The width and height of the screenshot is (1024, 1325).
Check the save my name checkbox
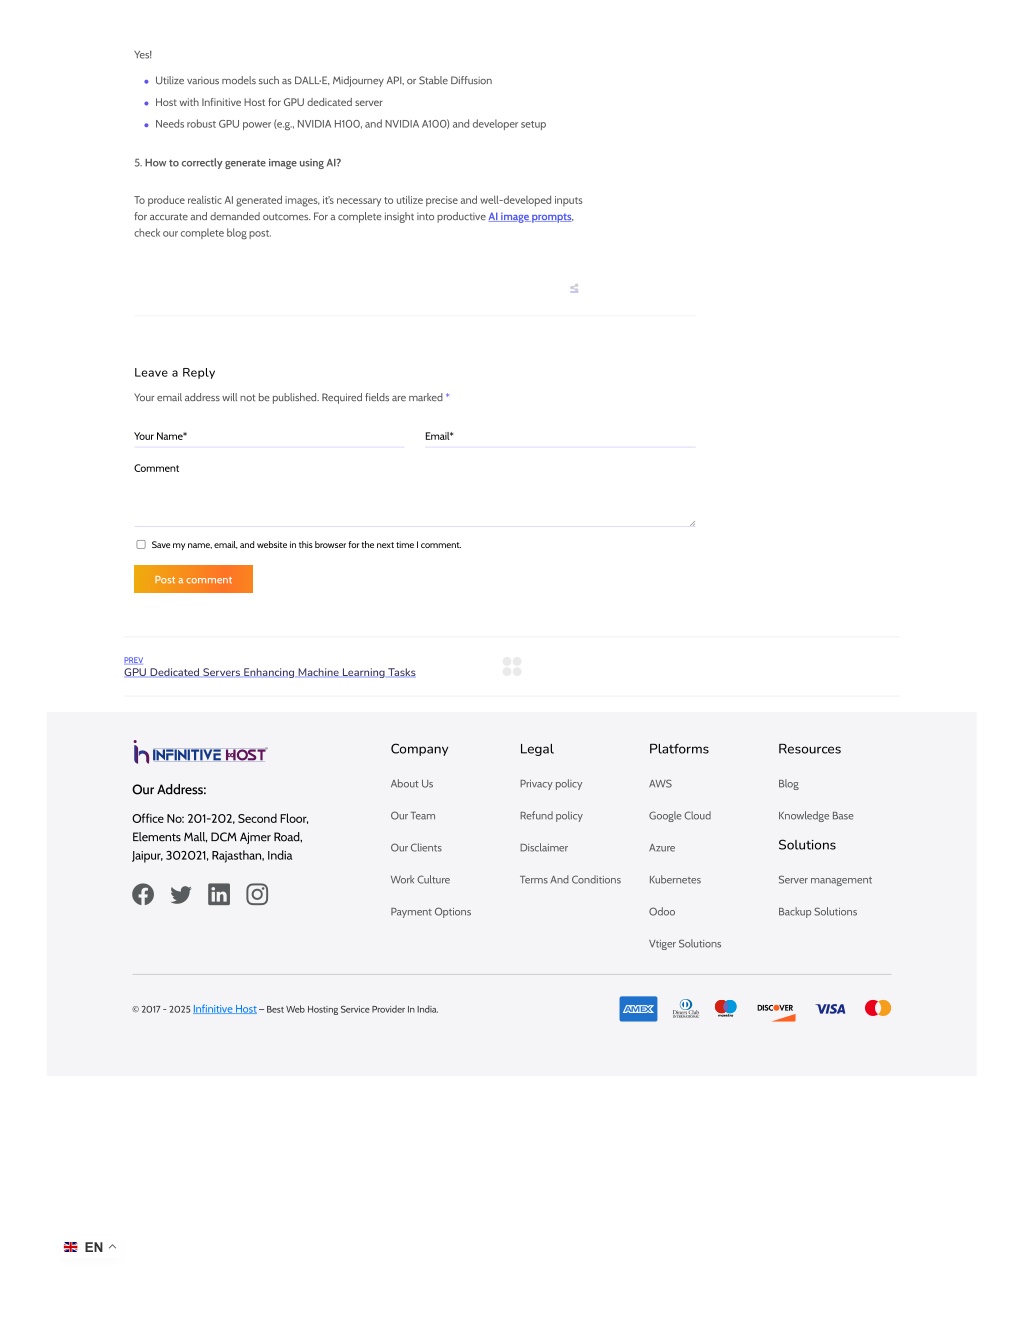click(x=141, y=545)
